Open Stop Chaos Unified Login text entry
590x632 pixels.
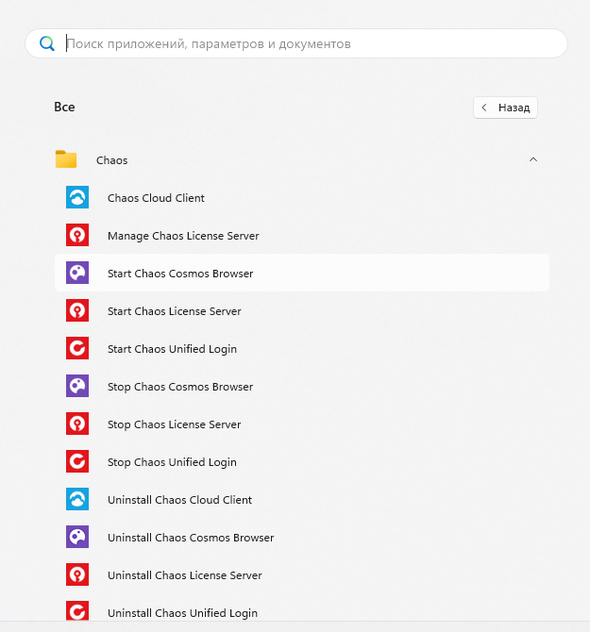(172, 462)
